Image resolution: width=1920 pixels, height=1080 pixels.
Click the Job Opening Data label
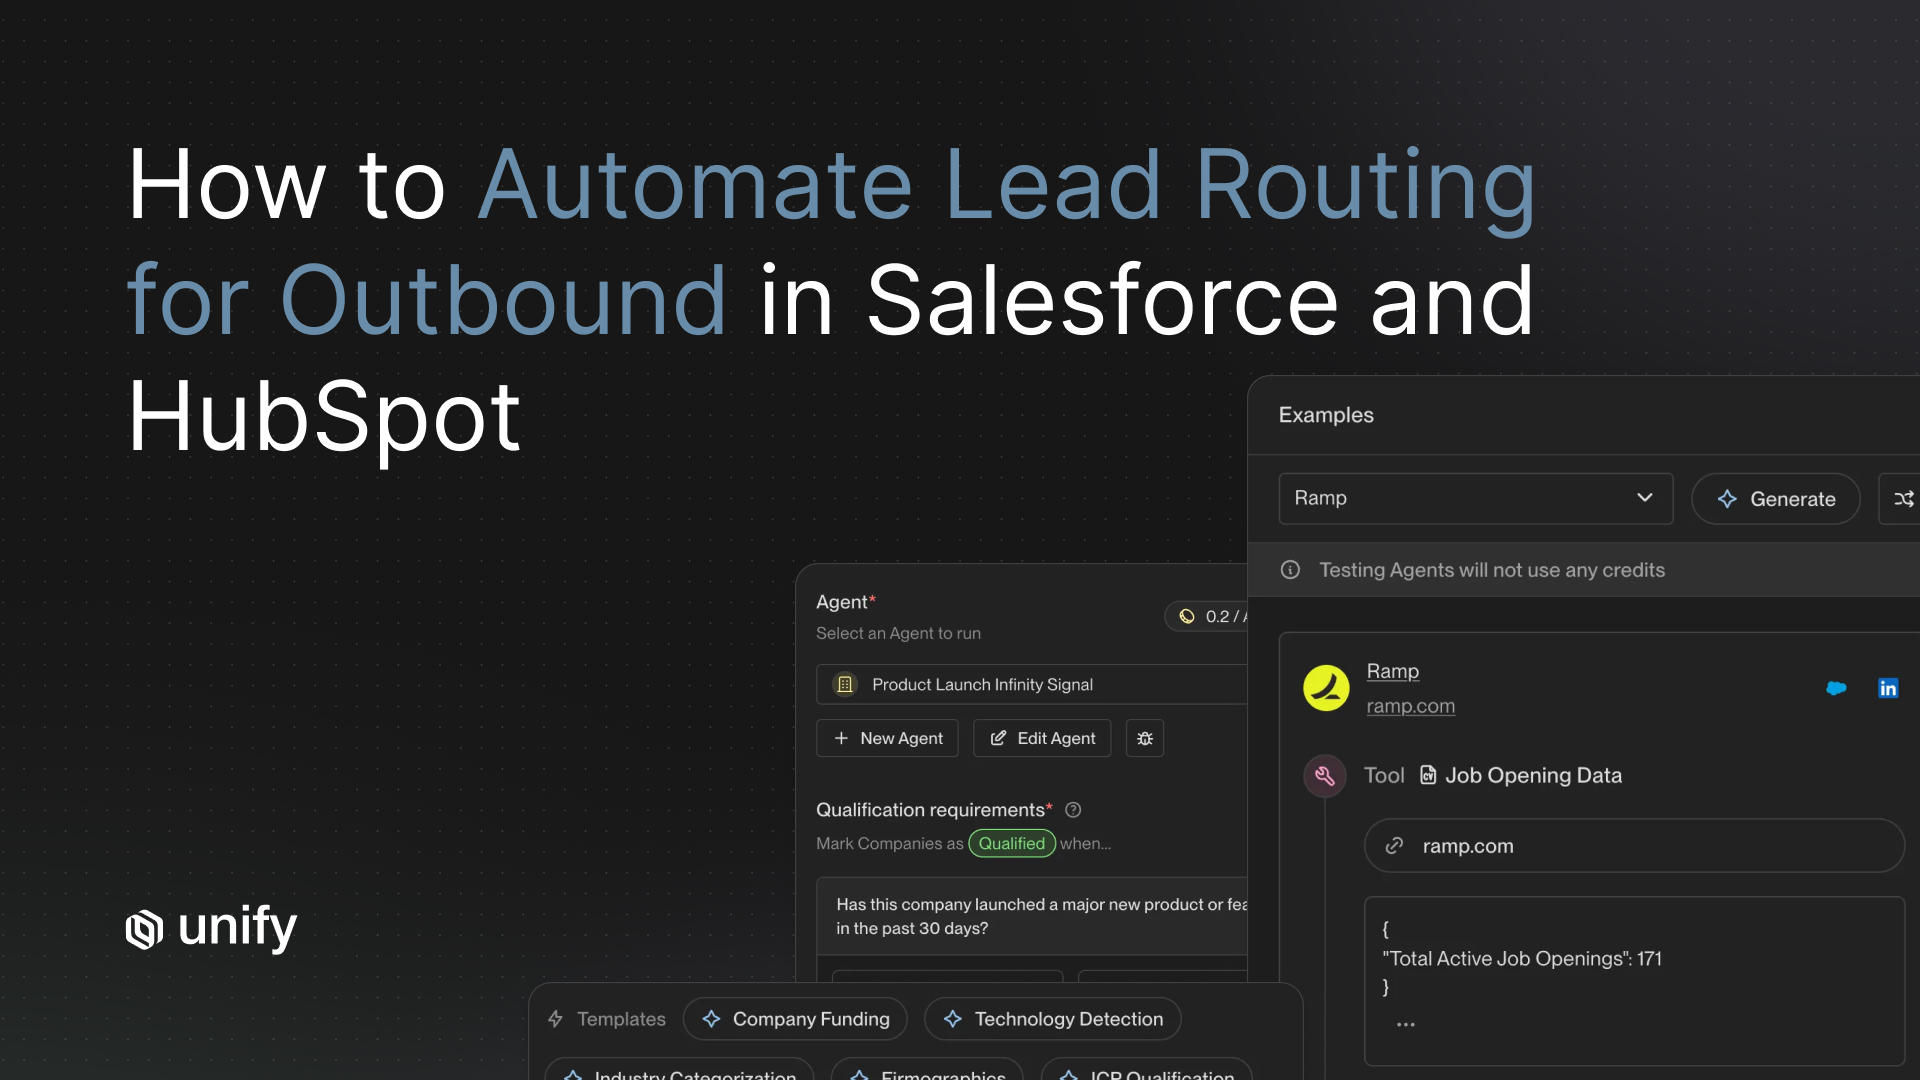pos(1533,775)
